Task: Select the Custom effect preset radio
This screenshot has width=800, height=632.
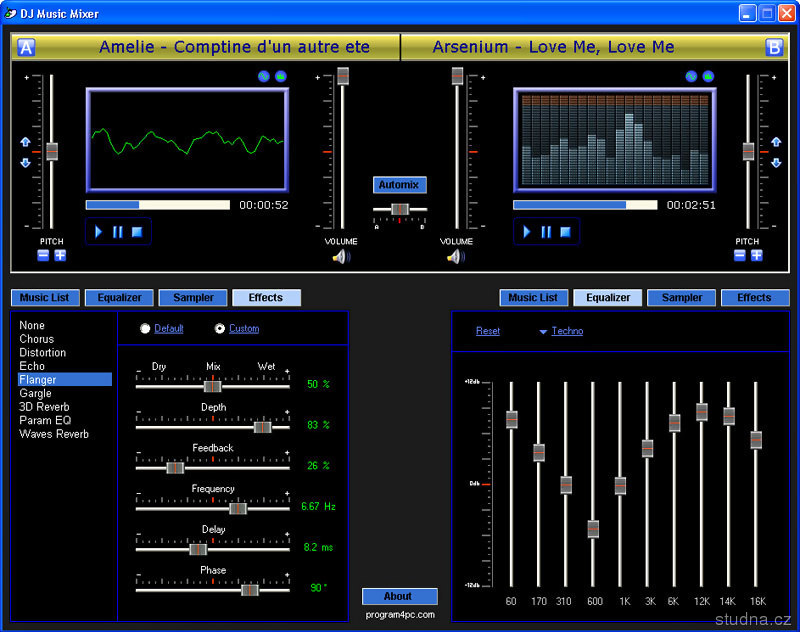Action: click(219, 328)
